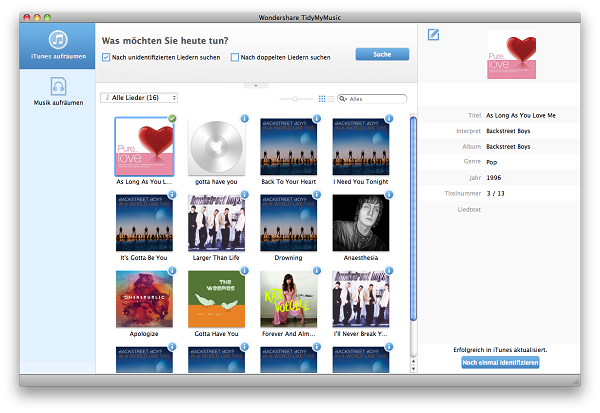The height and width of the screenshot is (413, 600).
Task: Click the Suche button
Action: coord(382,54)
